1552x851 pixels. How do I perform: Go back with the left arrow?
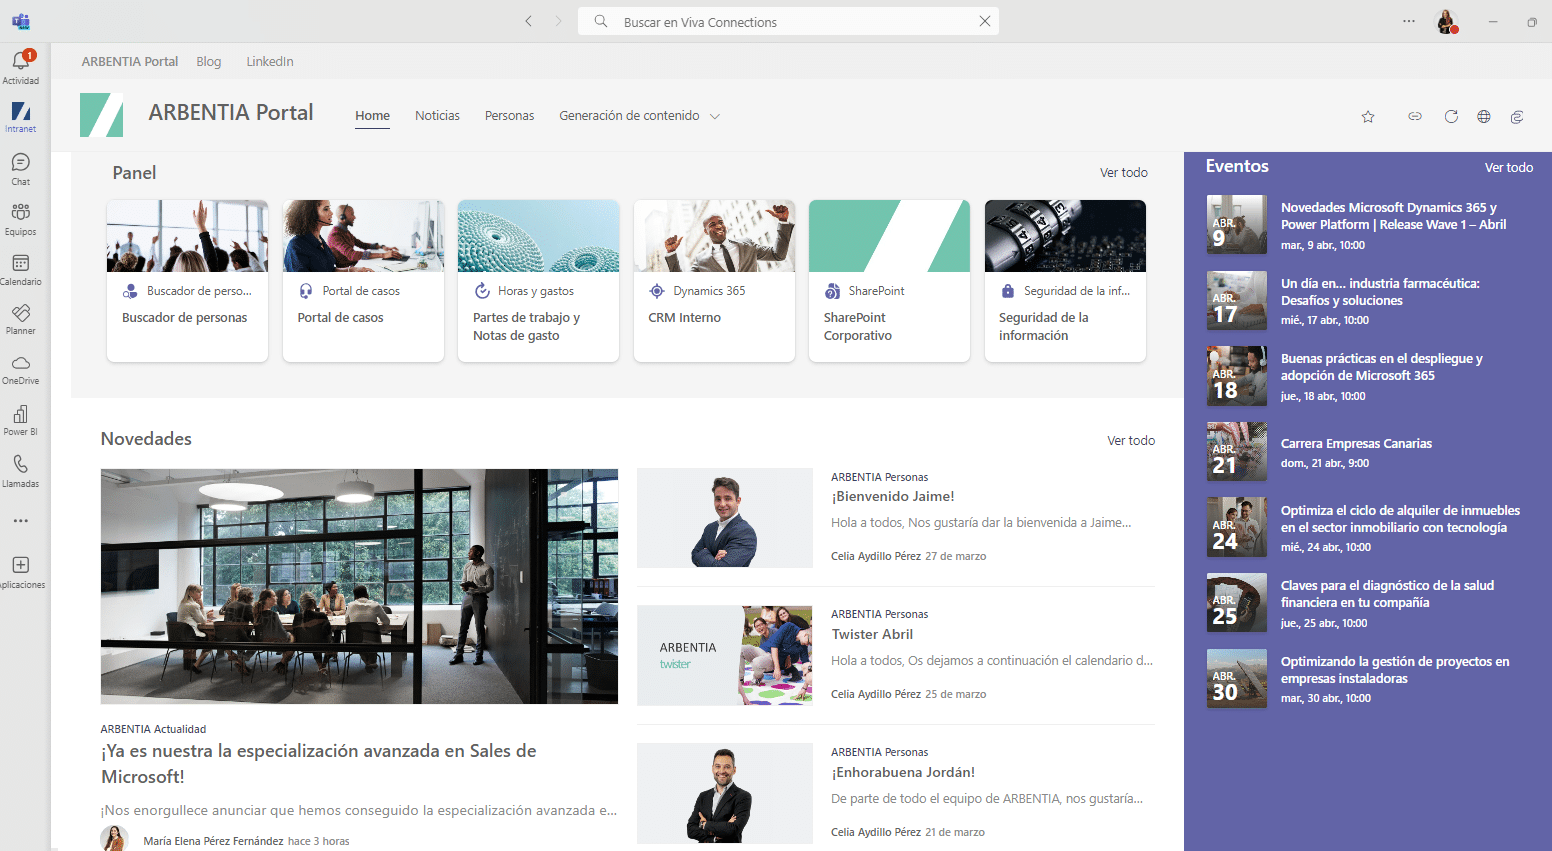529,21
